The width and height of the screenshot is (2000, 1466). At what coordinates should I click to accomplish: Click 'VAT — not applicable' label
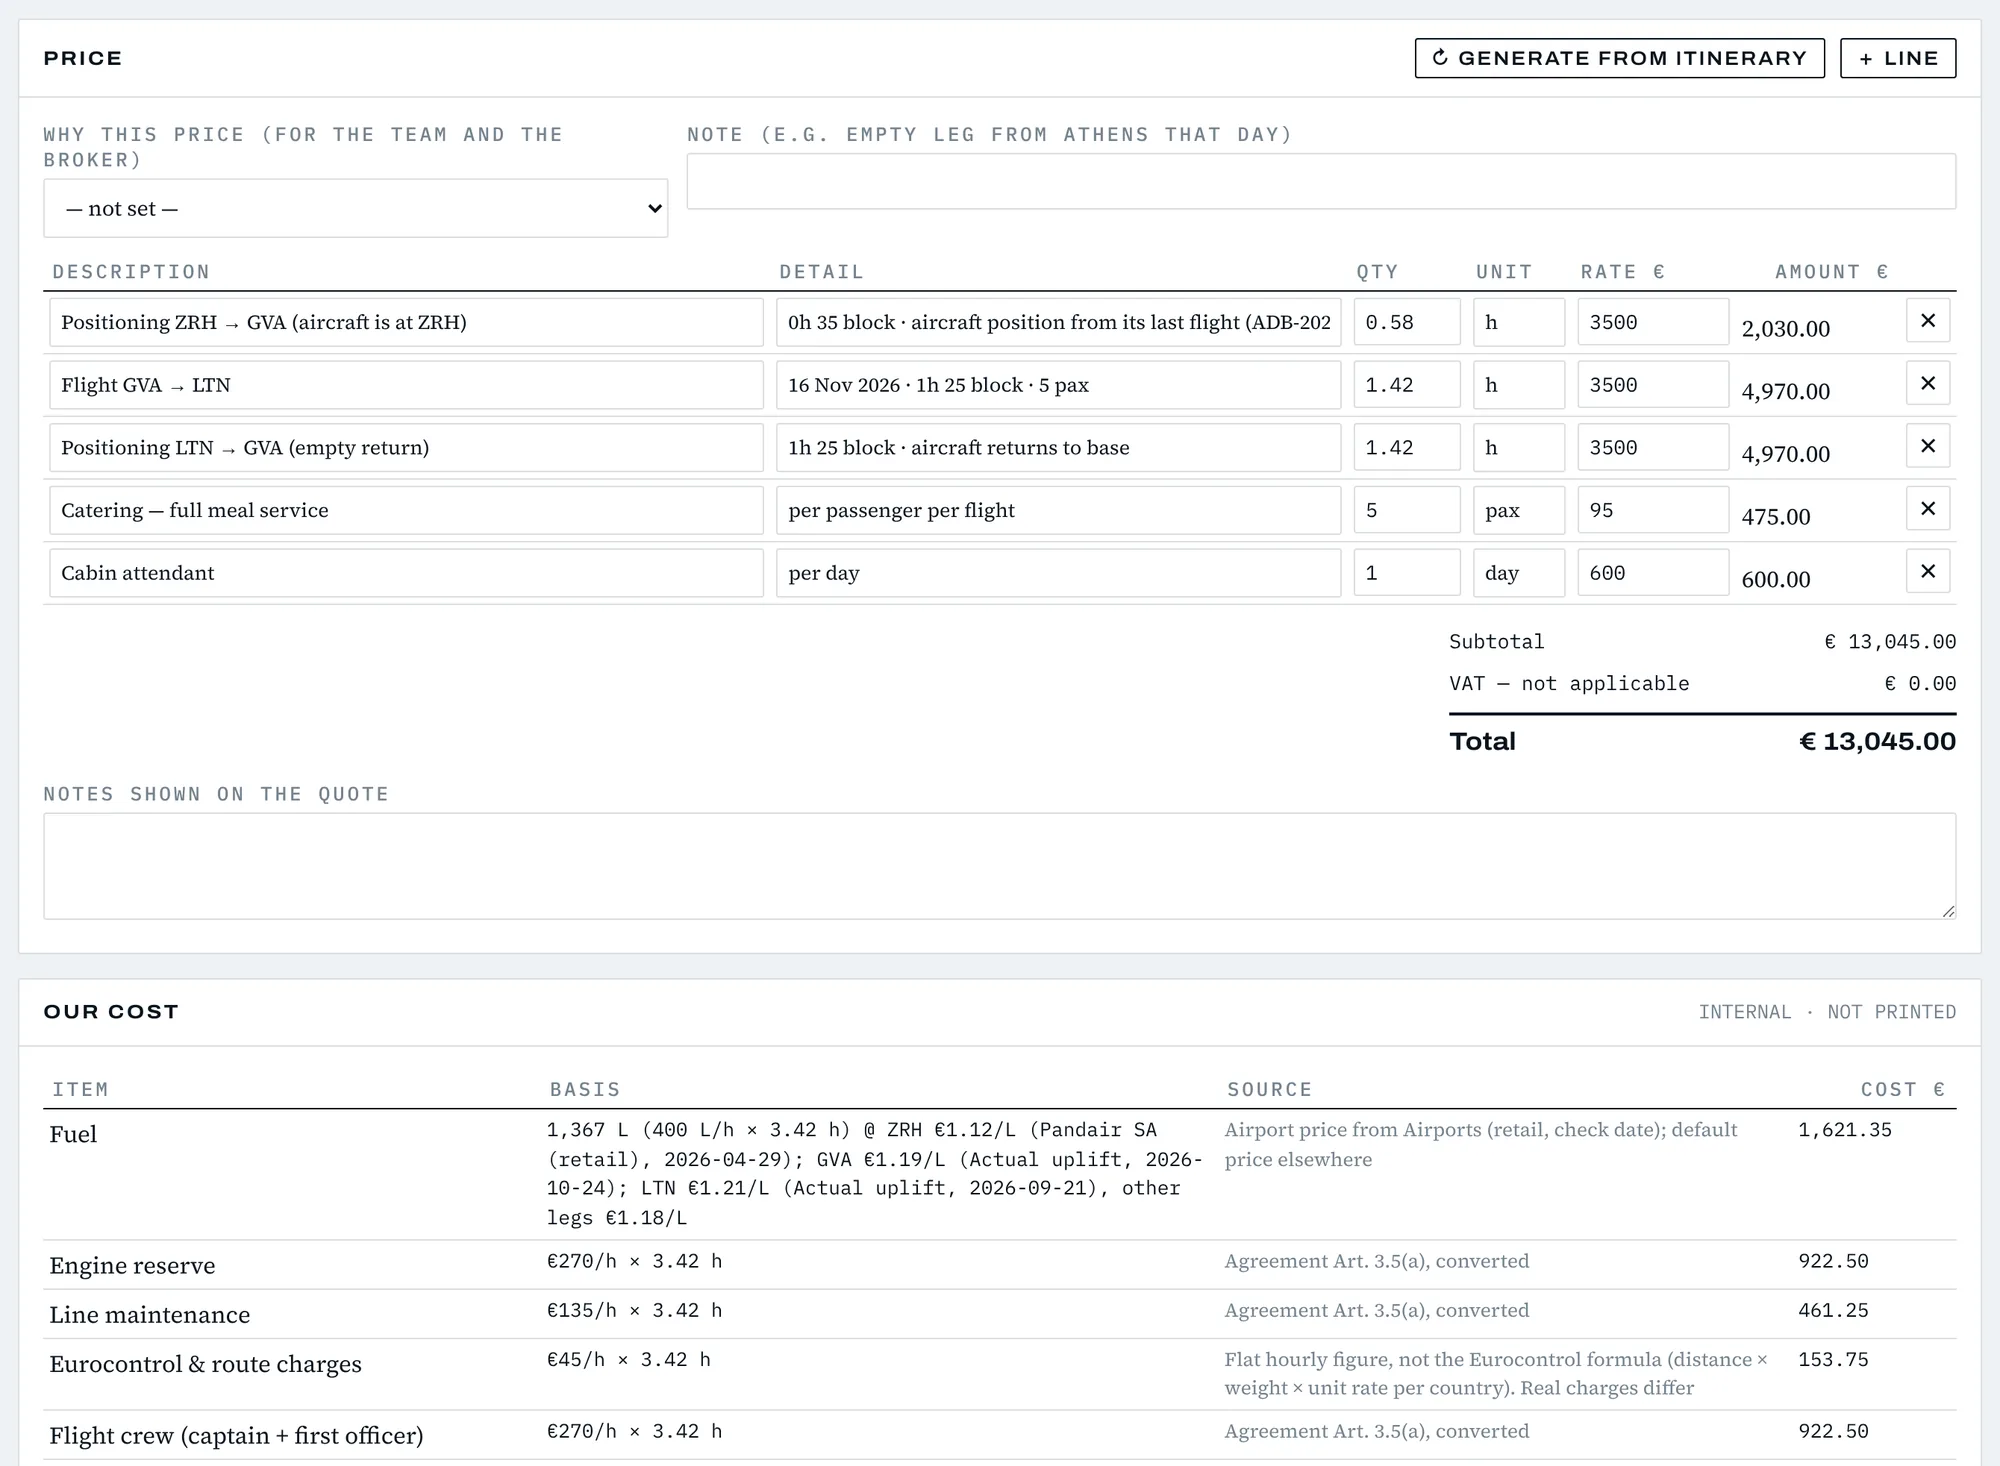click(x=1569, y=683)
